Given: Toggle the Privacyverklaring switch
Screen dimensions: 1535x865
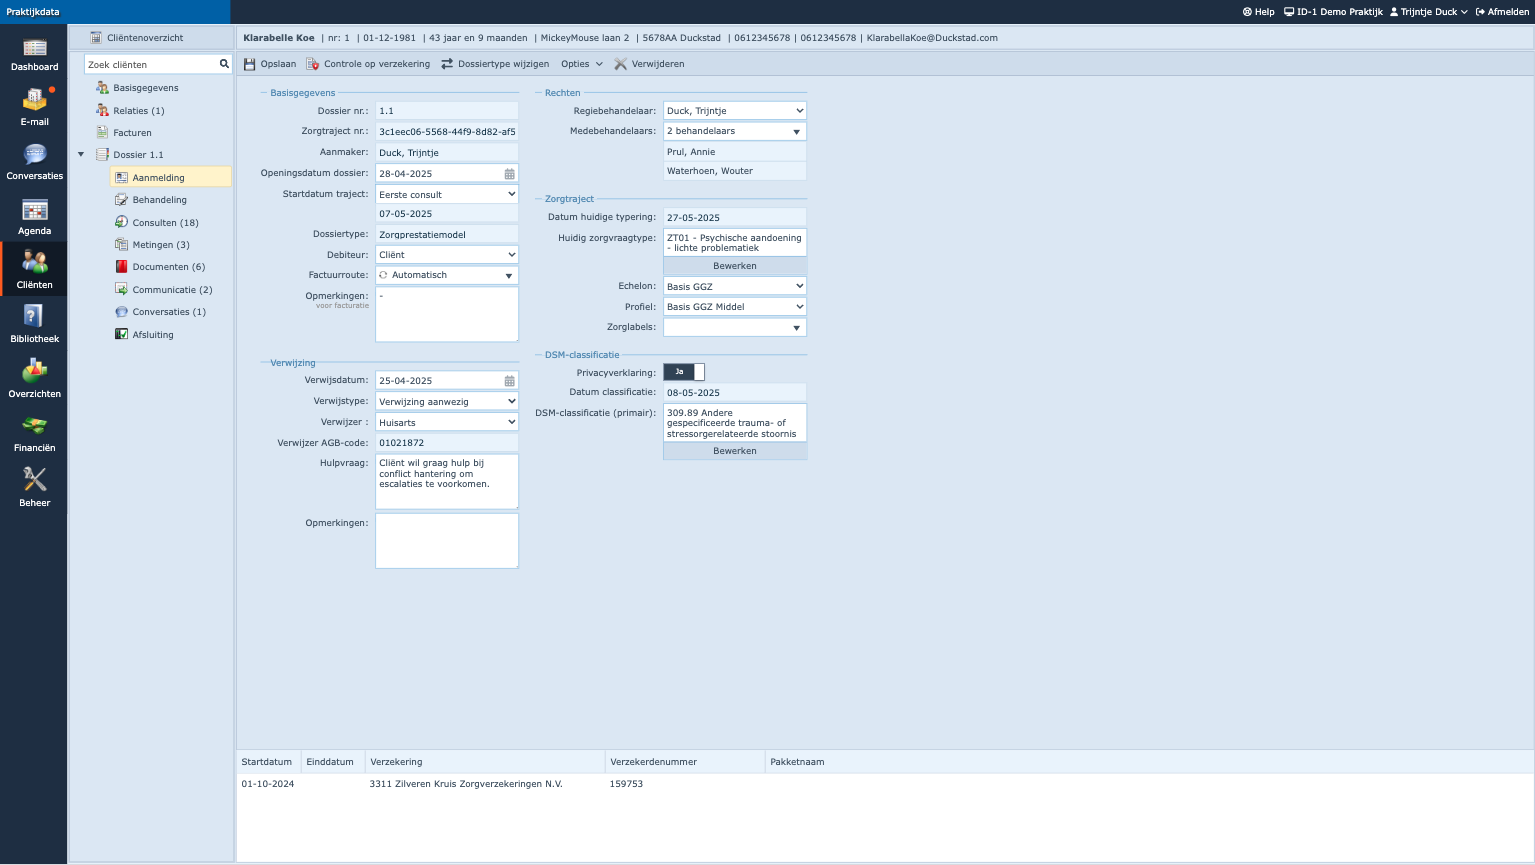Looking at the screenshot, I should (x=684, y=372).
